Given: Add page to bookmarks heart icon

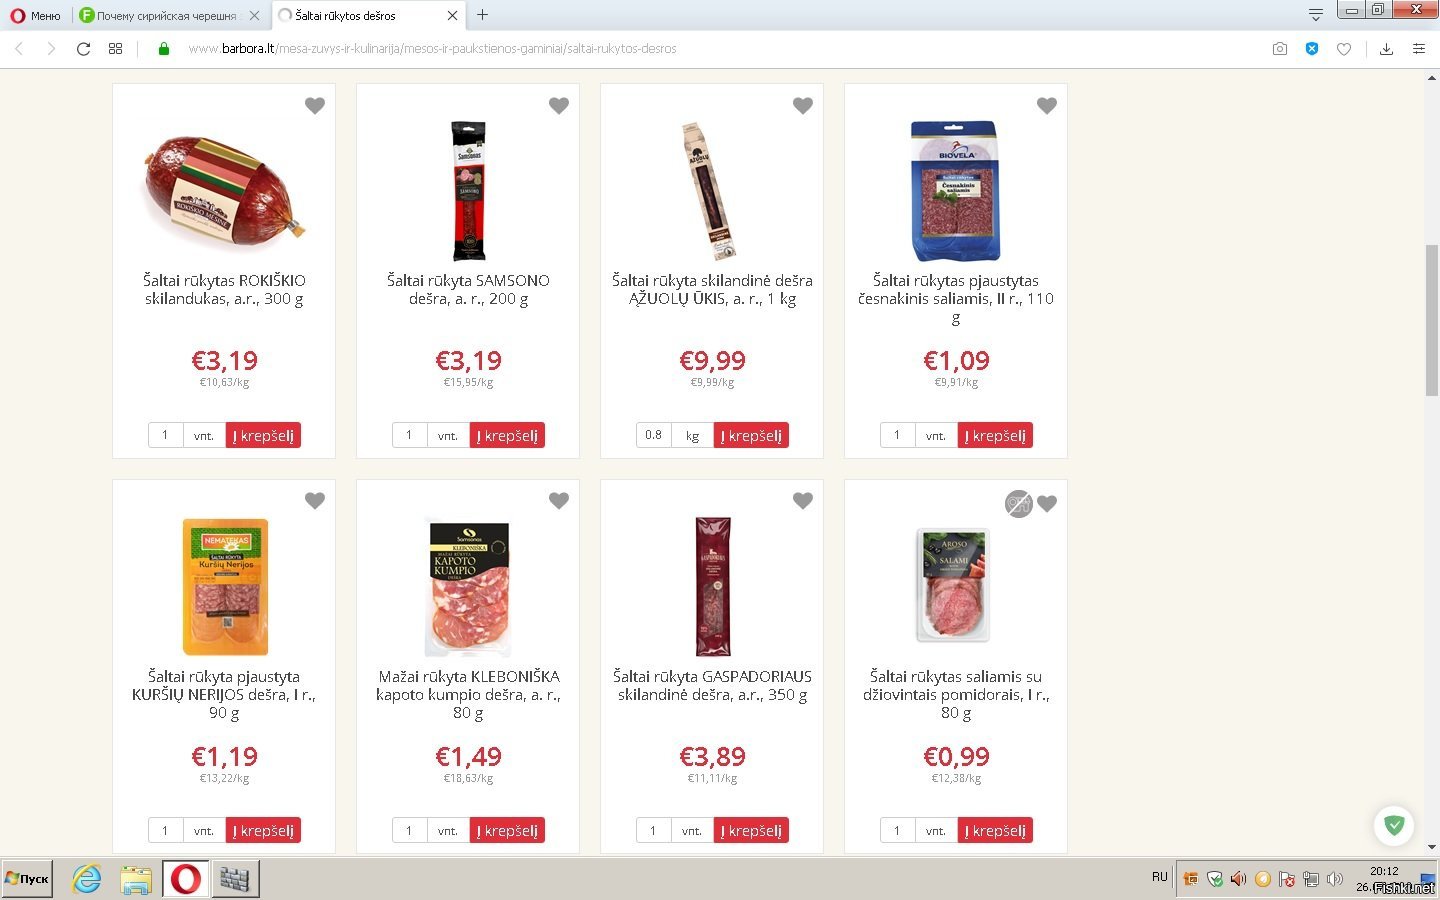Looking at the screenshot, I should click(1344, 48).
